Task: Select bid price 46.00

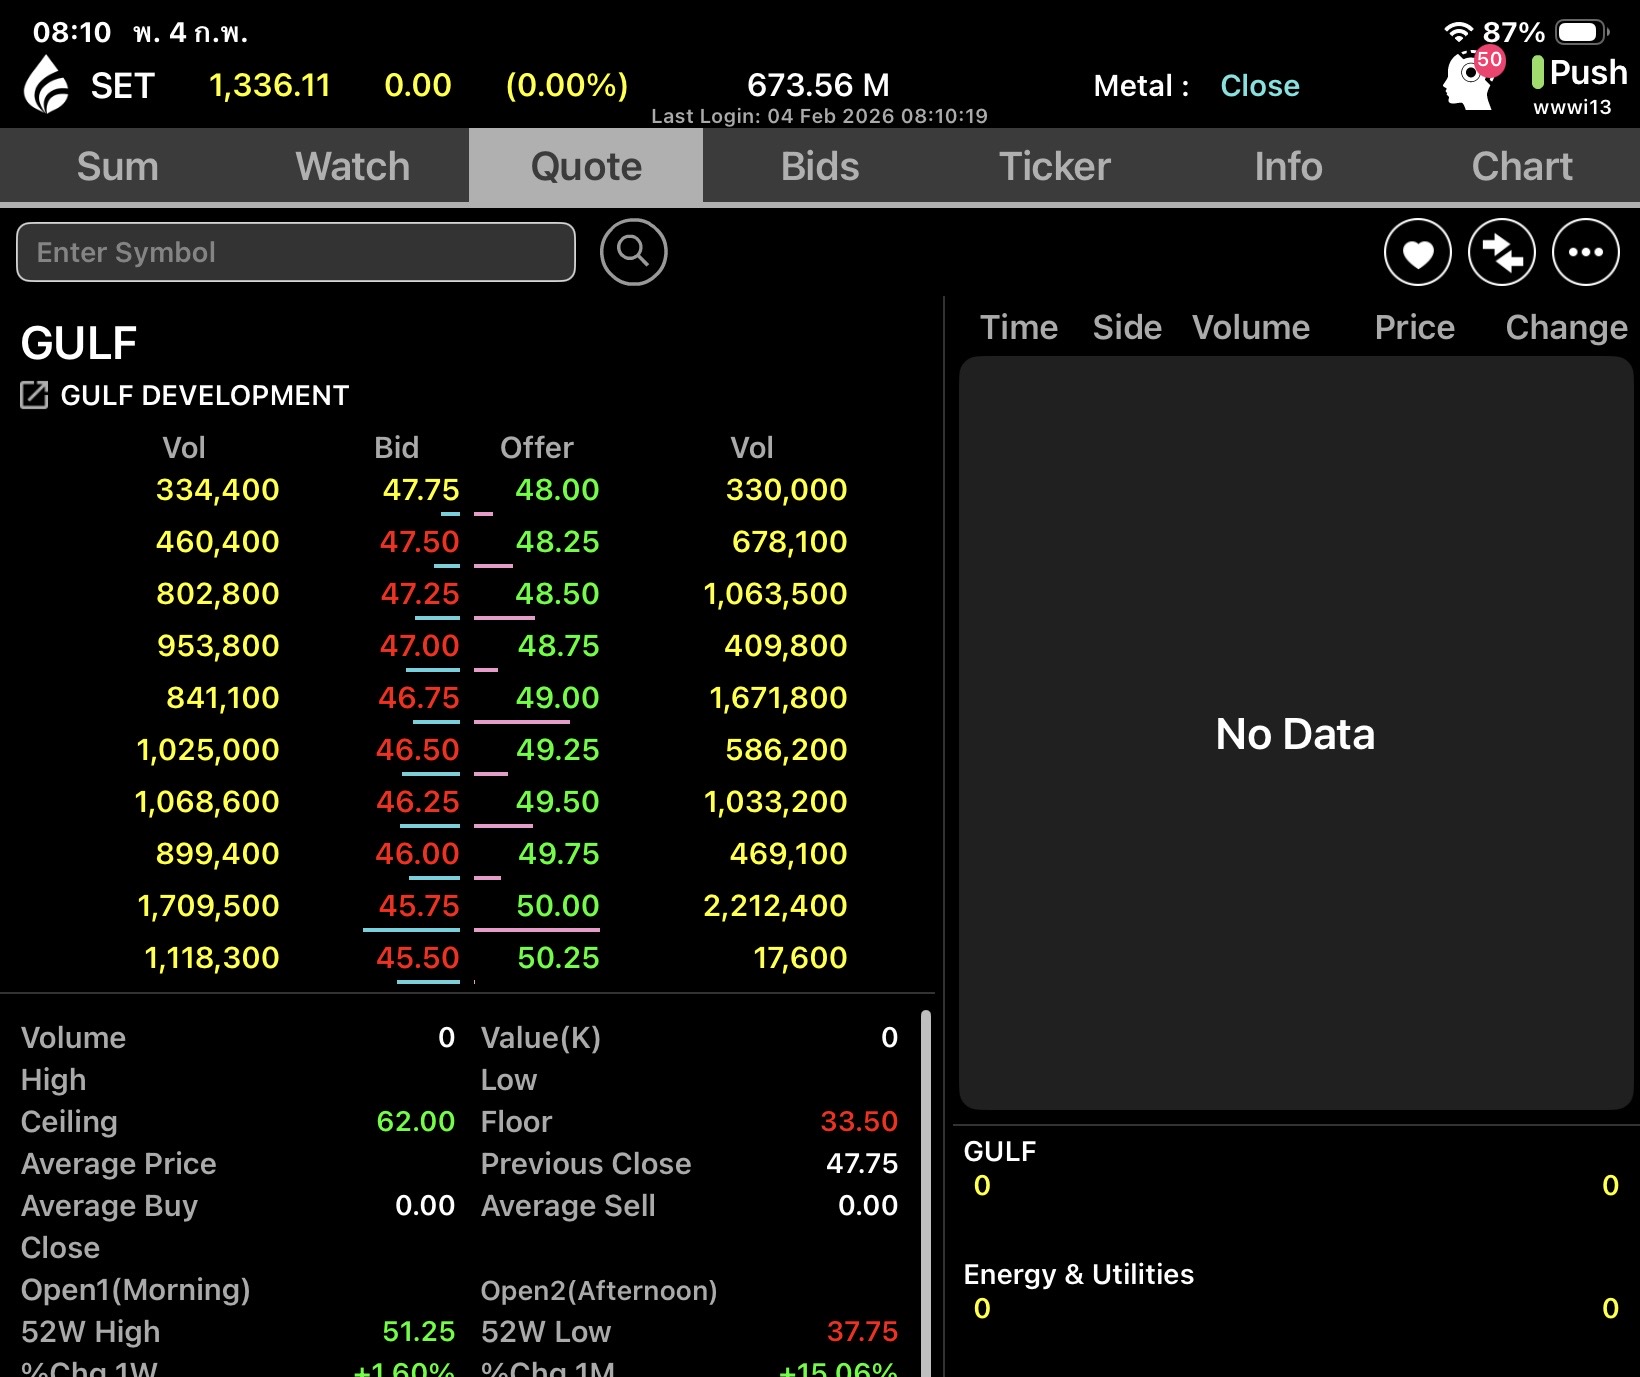Action: [x=417, y=853]
